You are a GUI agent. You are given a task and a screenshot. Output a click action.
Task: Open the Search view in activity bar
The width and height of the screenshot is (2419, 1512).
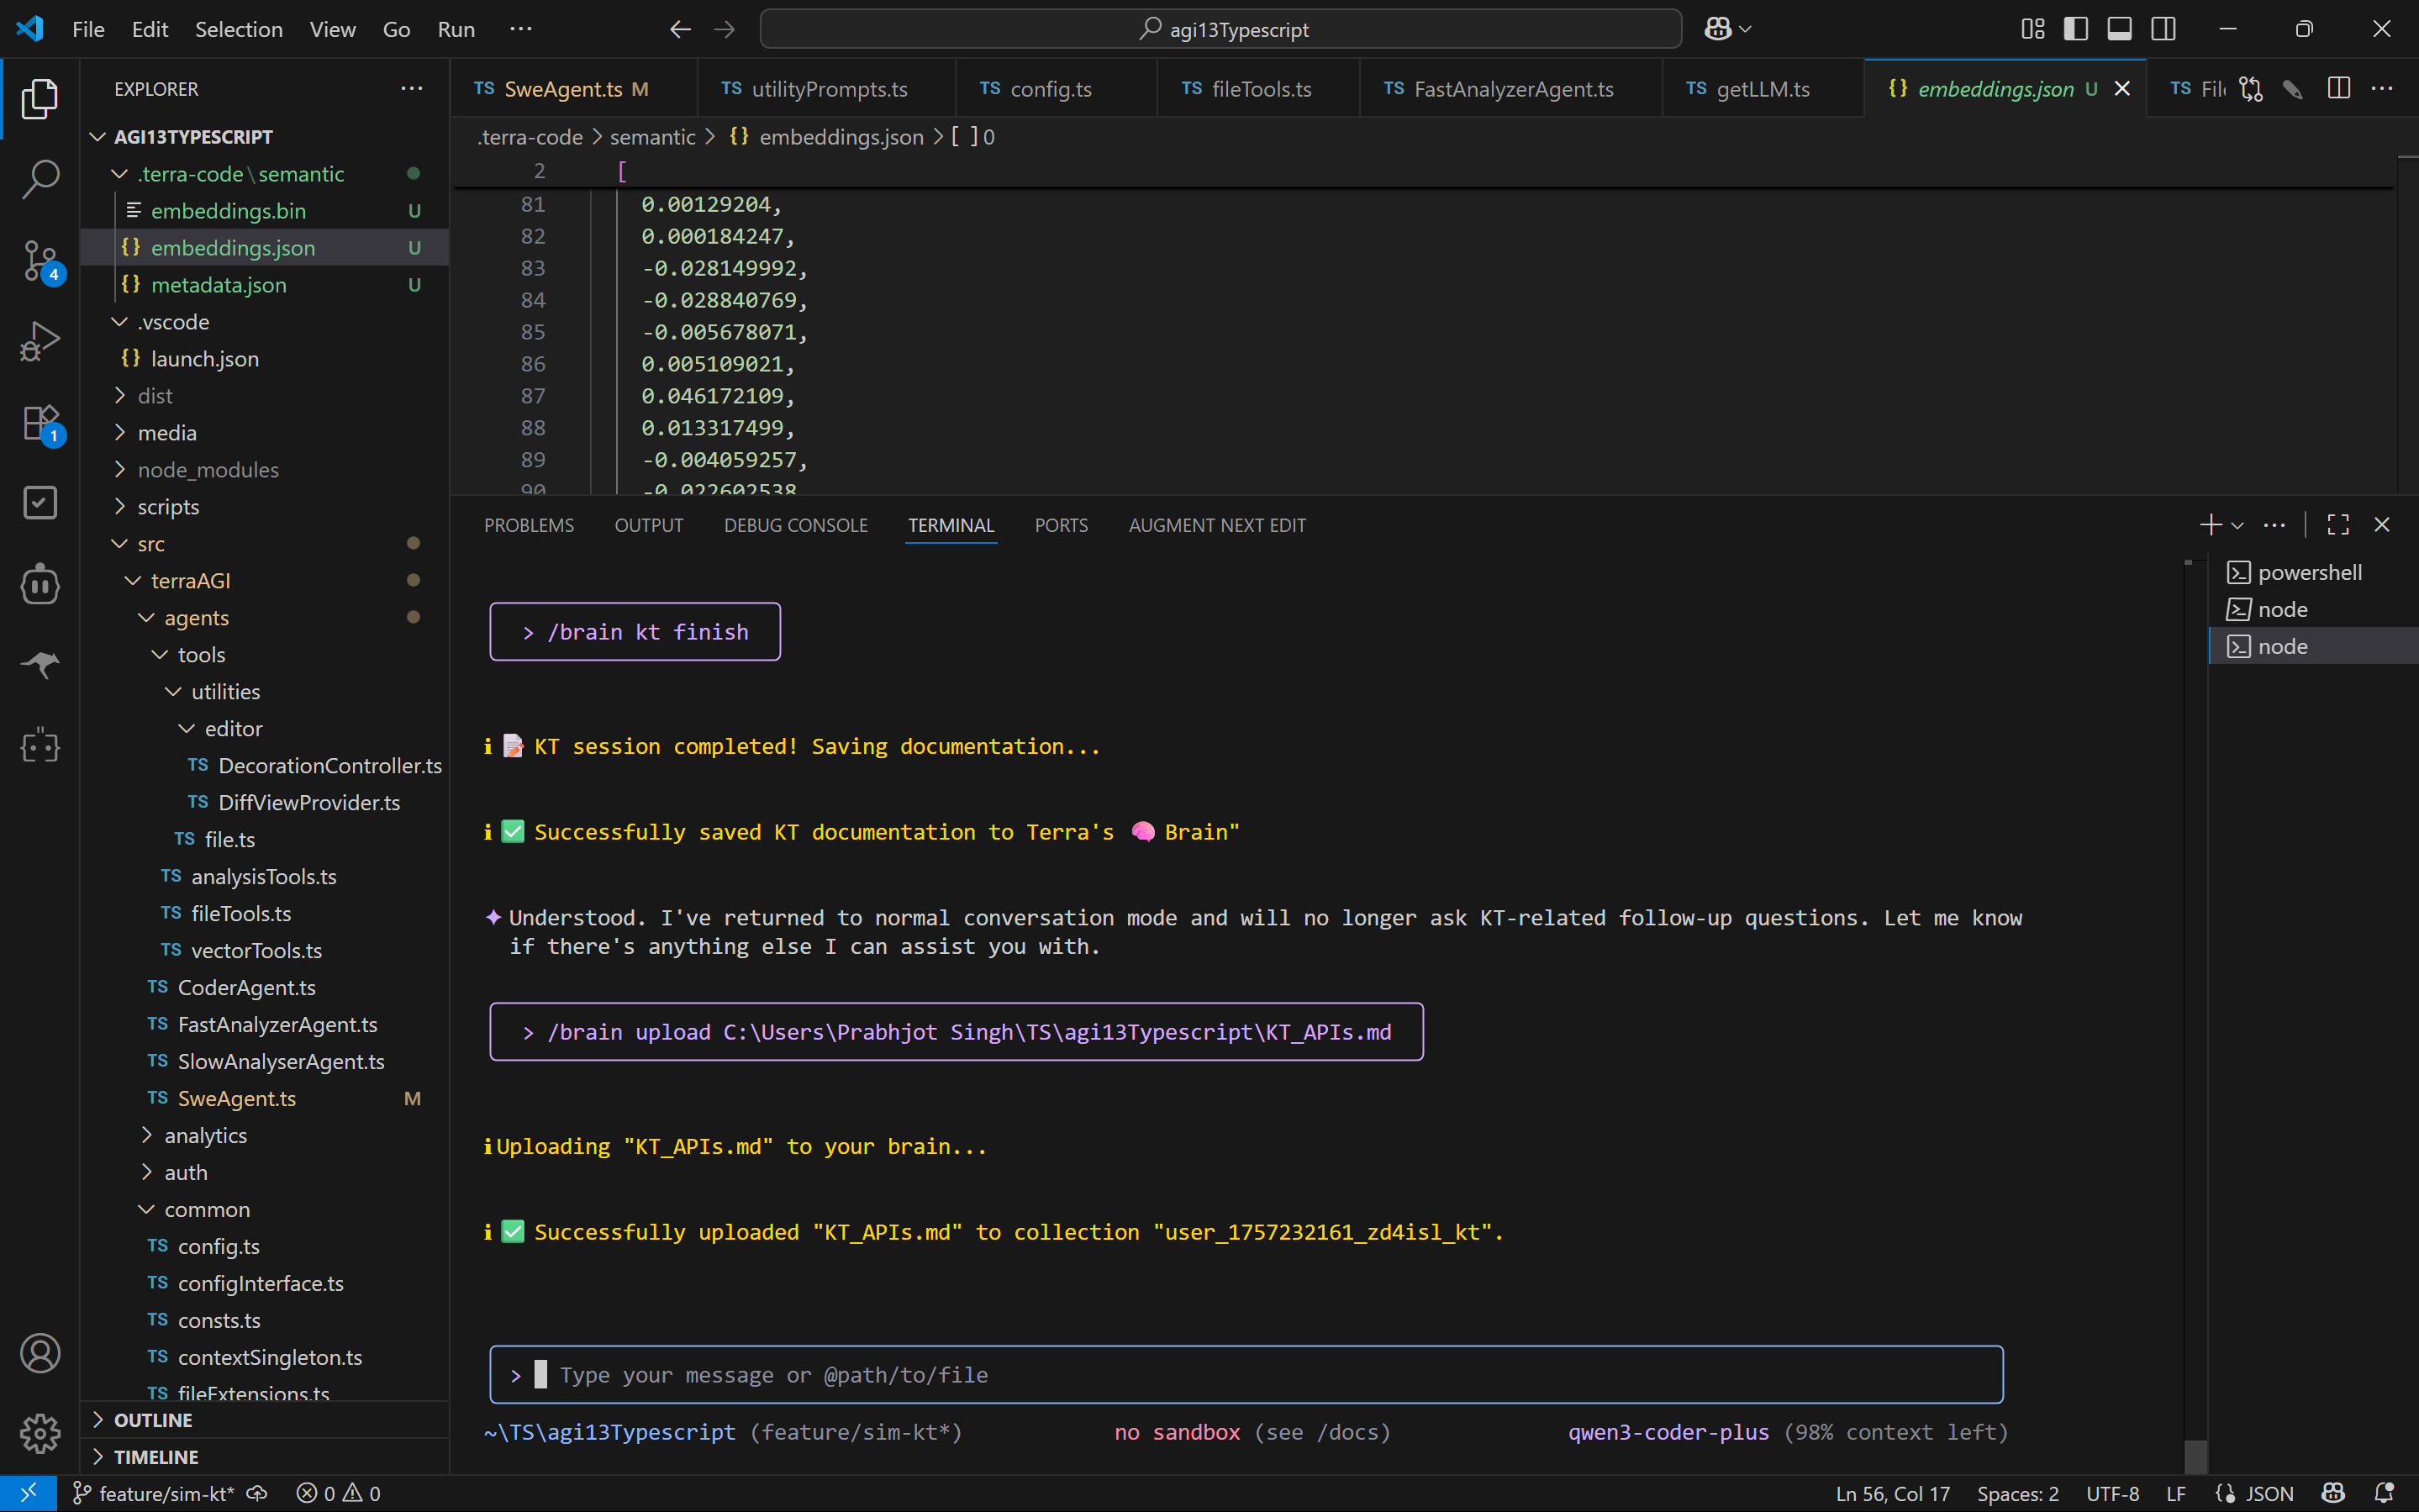click(x=40, y=180)
